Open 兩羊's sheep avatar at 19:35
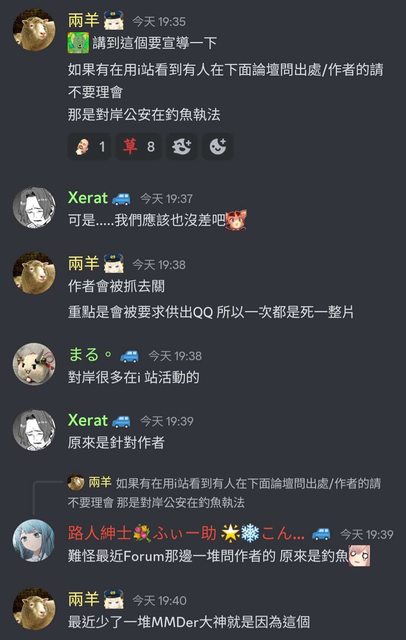Viewport: 406px width, 640px height. 34,30
